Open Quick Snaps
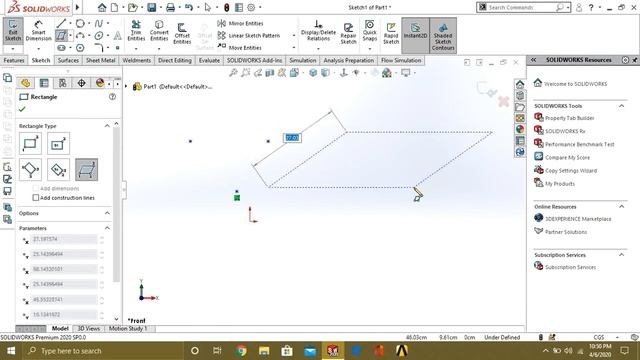Image resolution: width=640 pixels, height=360 pixels. (x=369, y=31)
